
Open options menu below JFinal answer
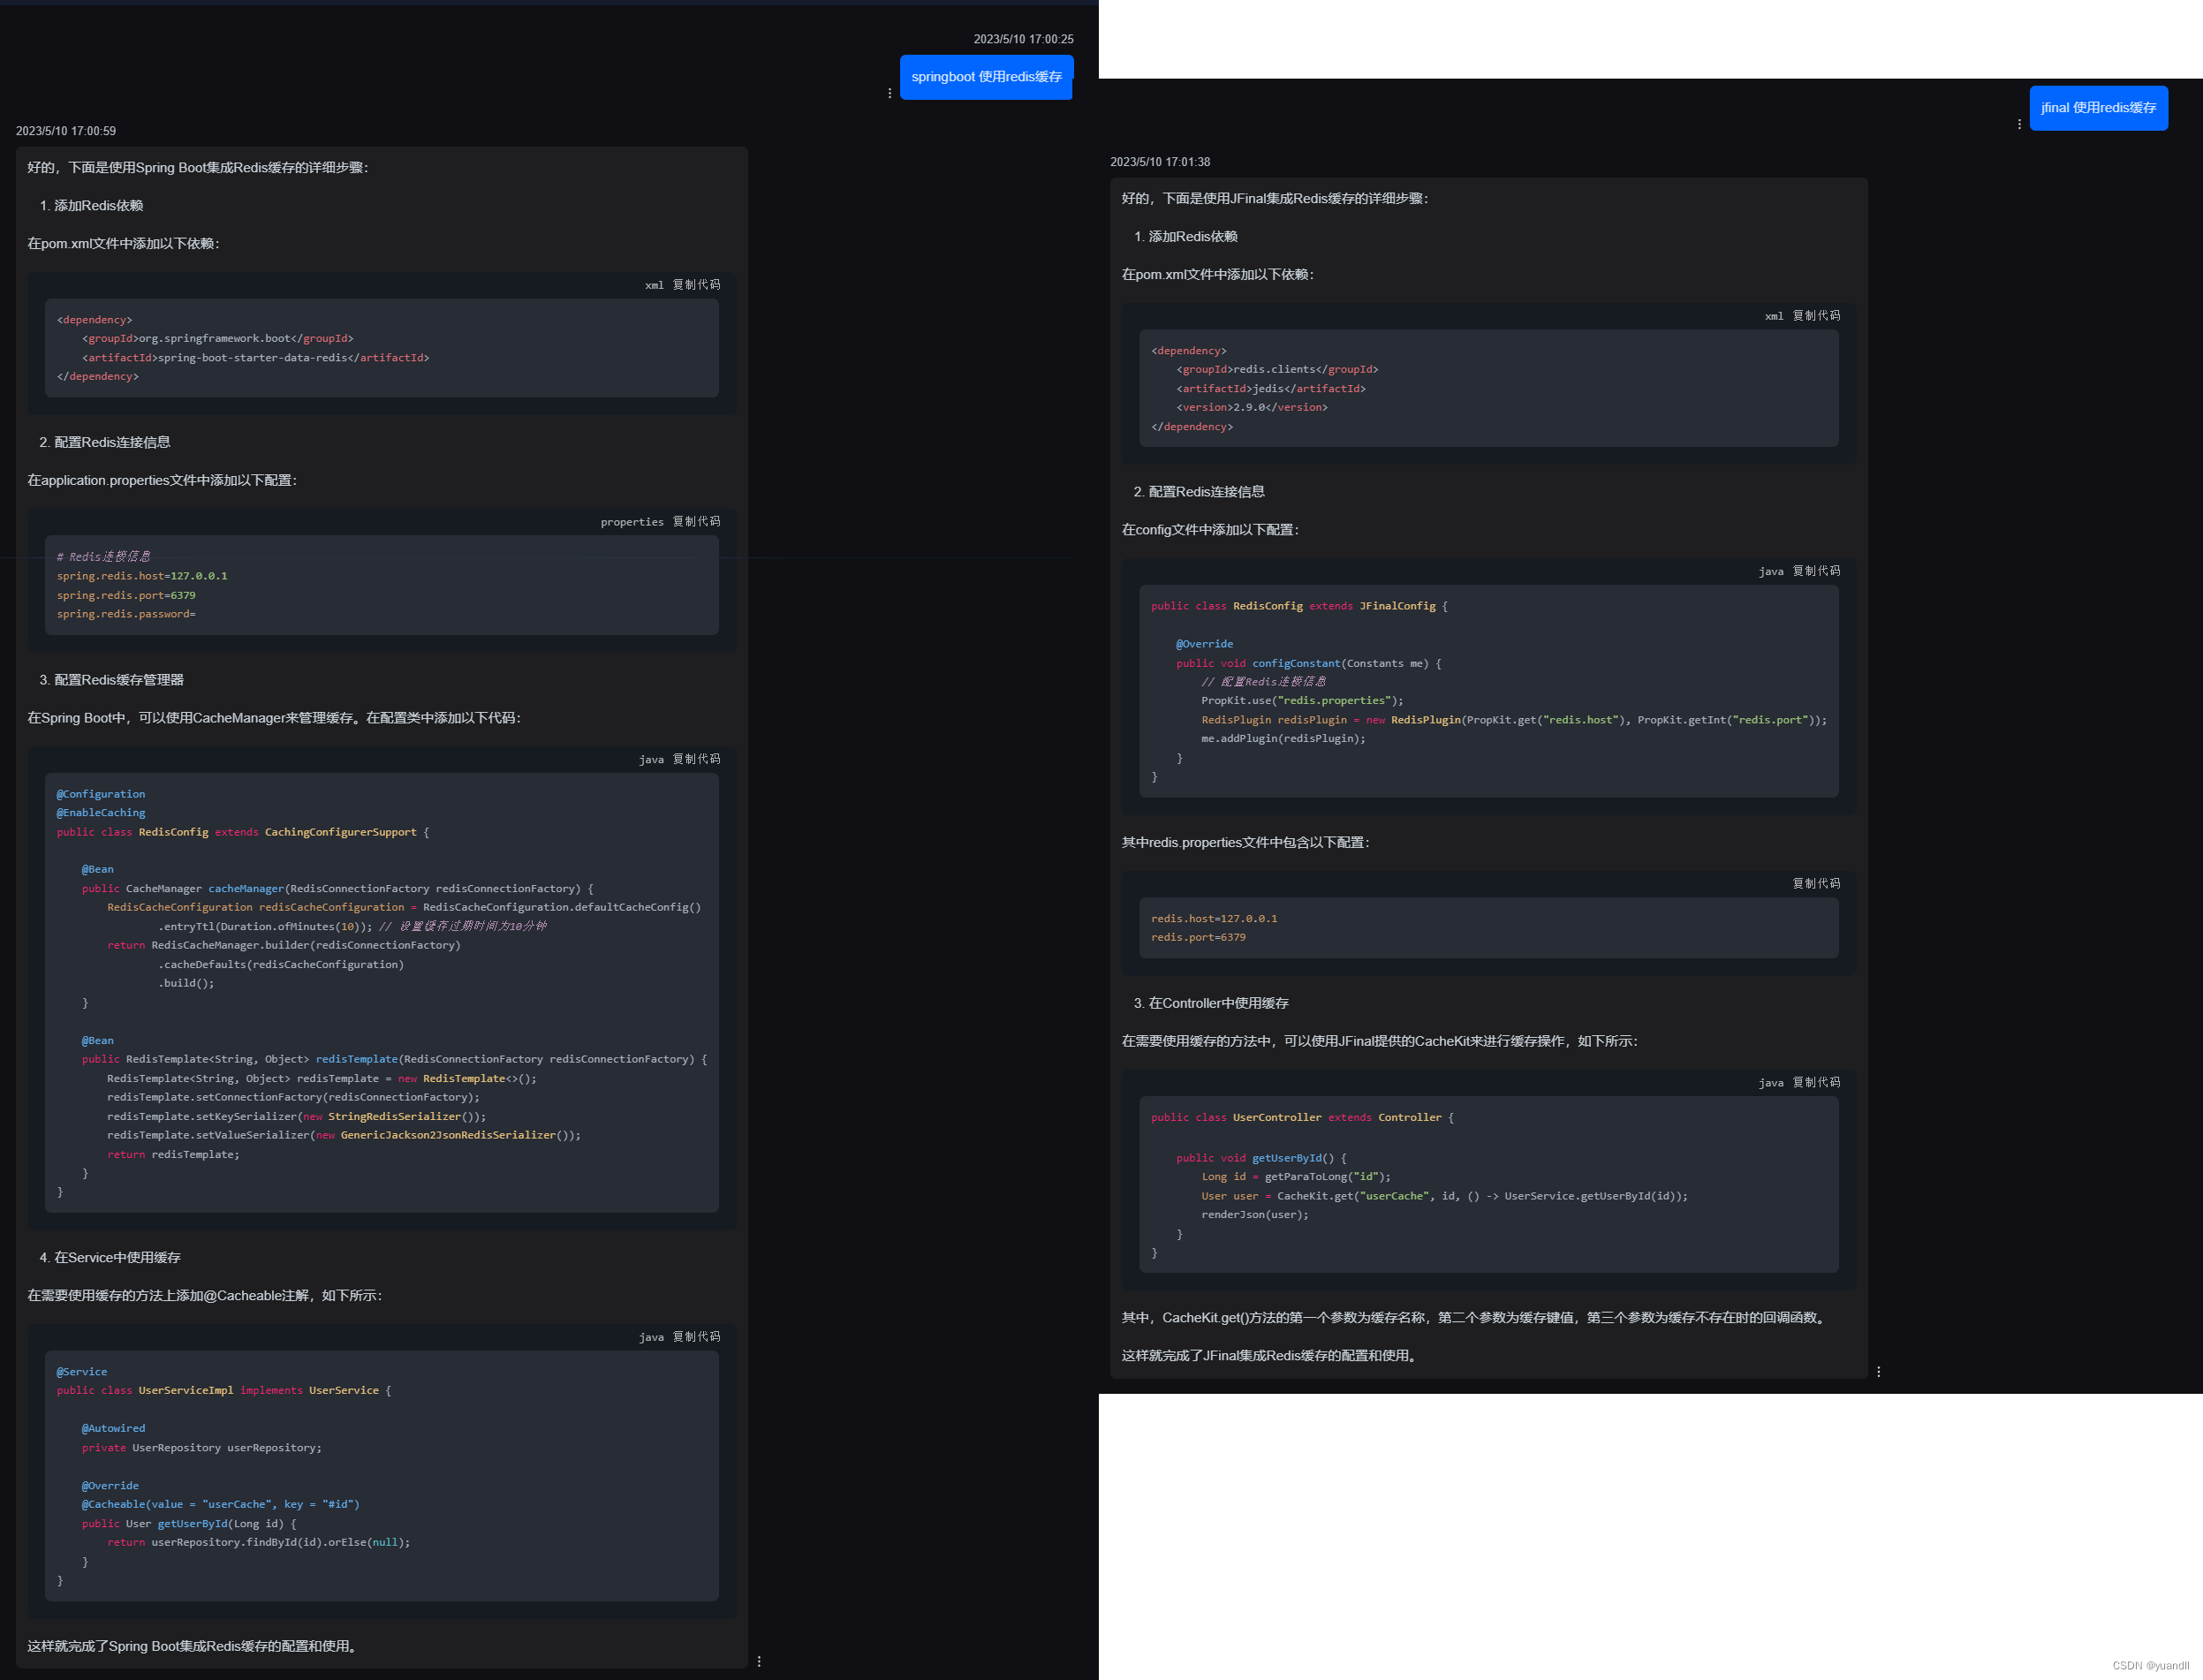click(1878, 1372)
